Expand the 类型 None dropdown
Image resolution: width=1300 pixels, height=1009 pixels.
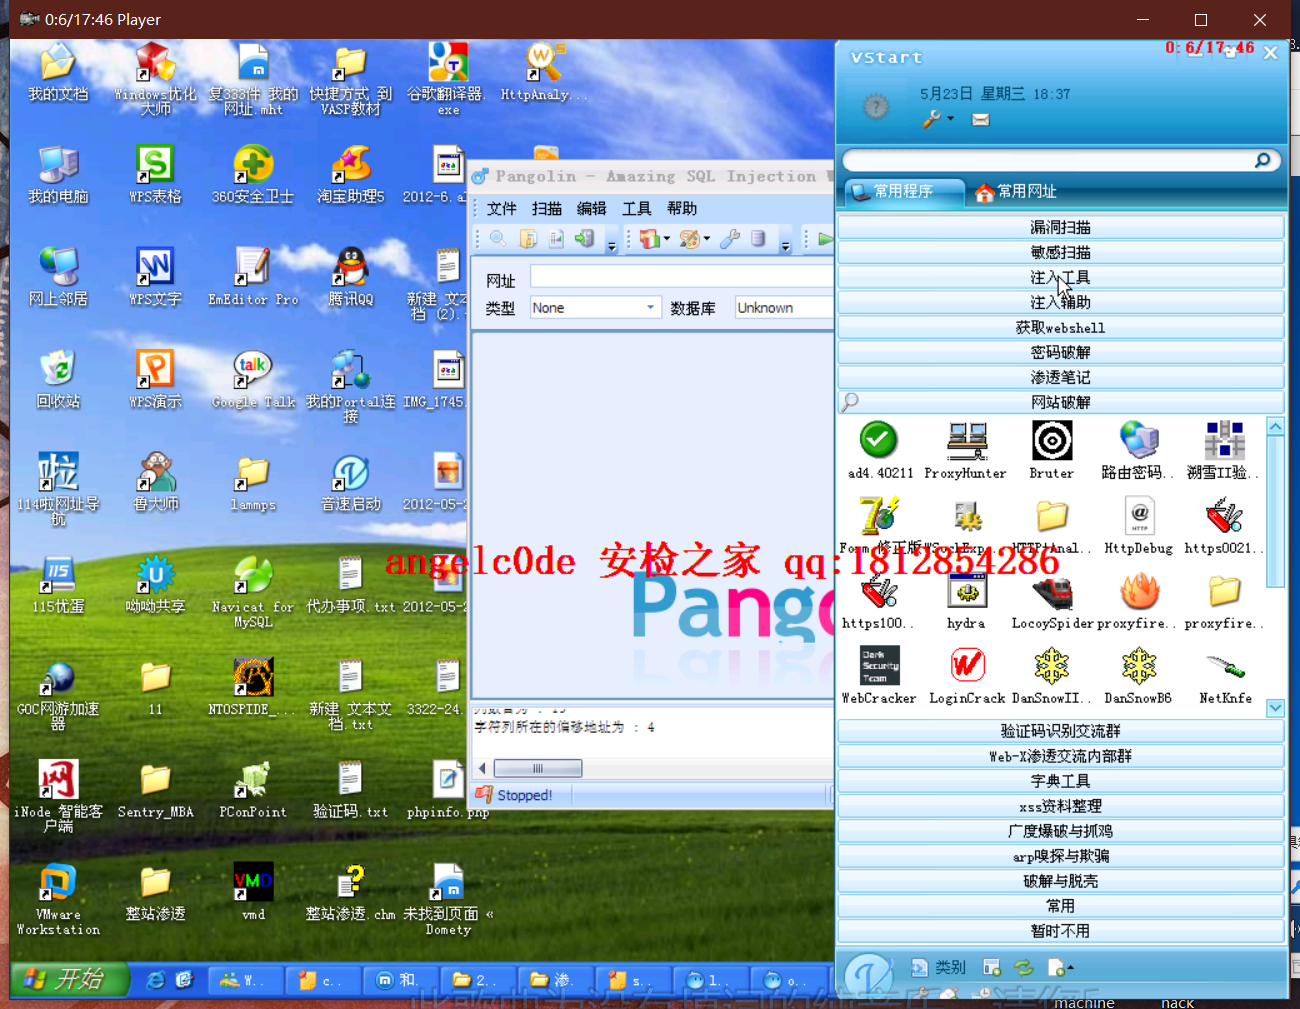(650, 308)
